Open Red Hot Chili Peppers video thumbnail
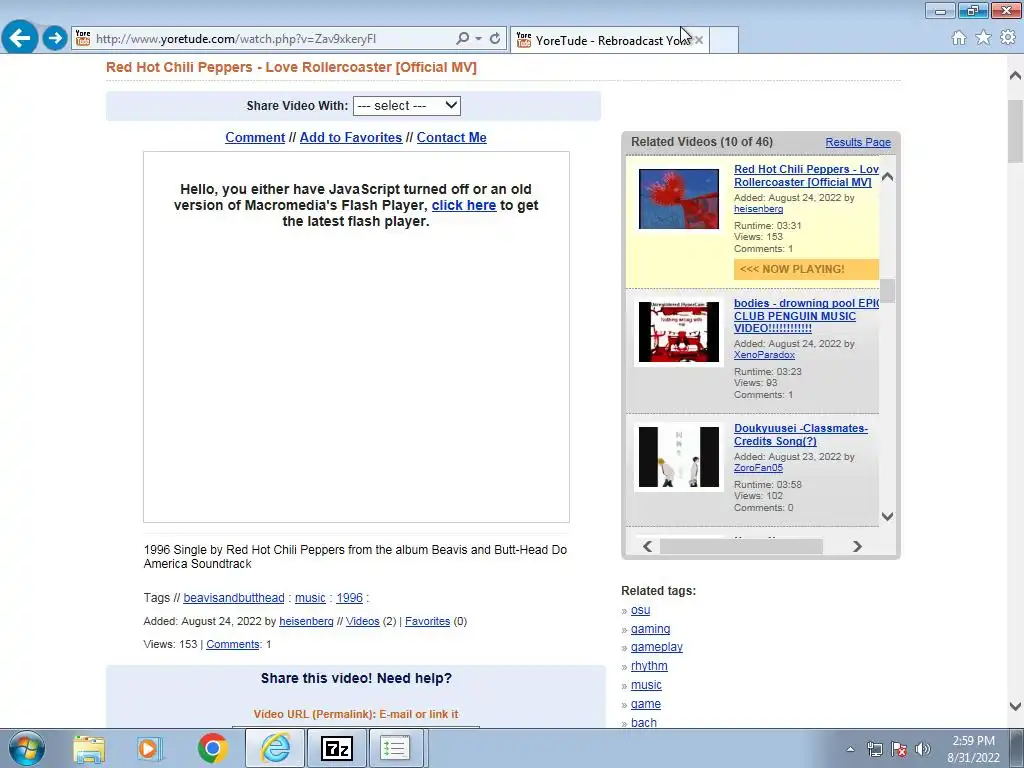Viewport: 1024px width, 768px height. [679, 199]
